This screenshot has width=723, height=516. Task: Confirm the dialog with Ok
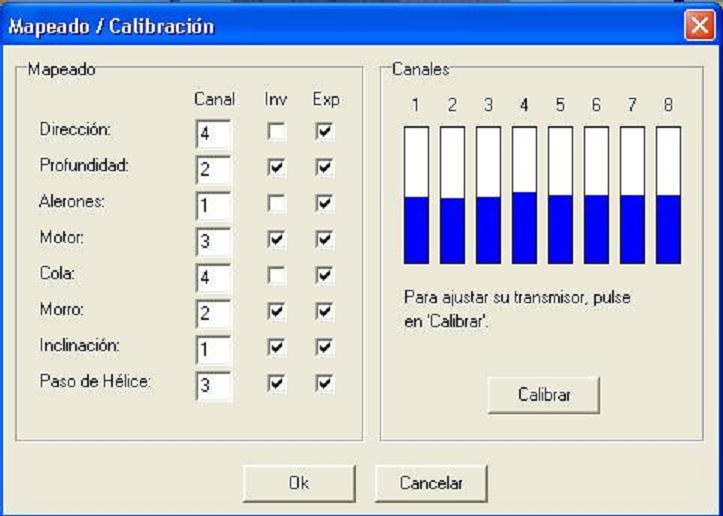(298, 483)
